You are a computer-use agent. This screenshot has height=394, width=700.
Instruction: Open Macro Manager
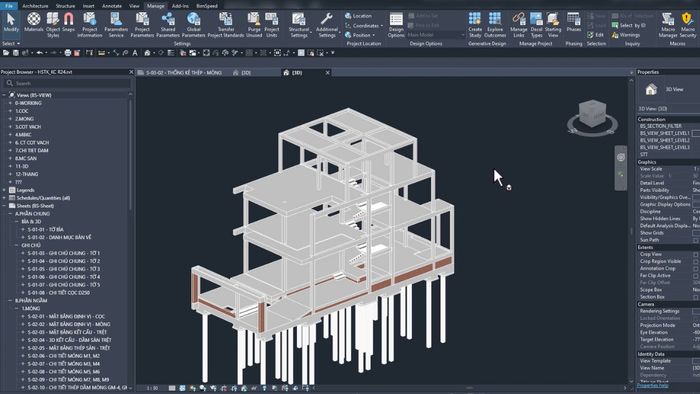click(x=668, y=25)
